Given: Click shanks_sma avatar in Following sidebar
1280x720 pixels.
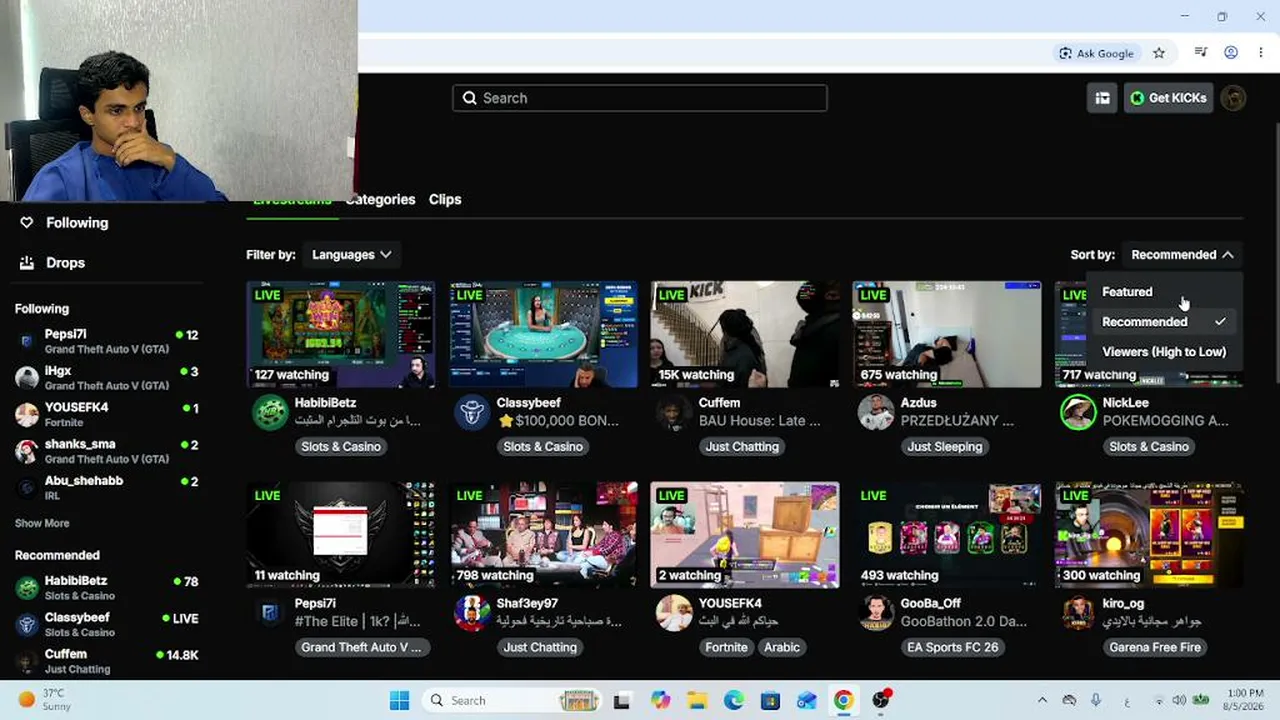Looking at the screenshot, I should tap(27, 451).
